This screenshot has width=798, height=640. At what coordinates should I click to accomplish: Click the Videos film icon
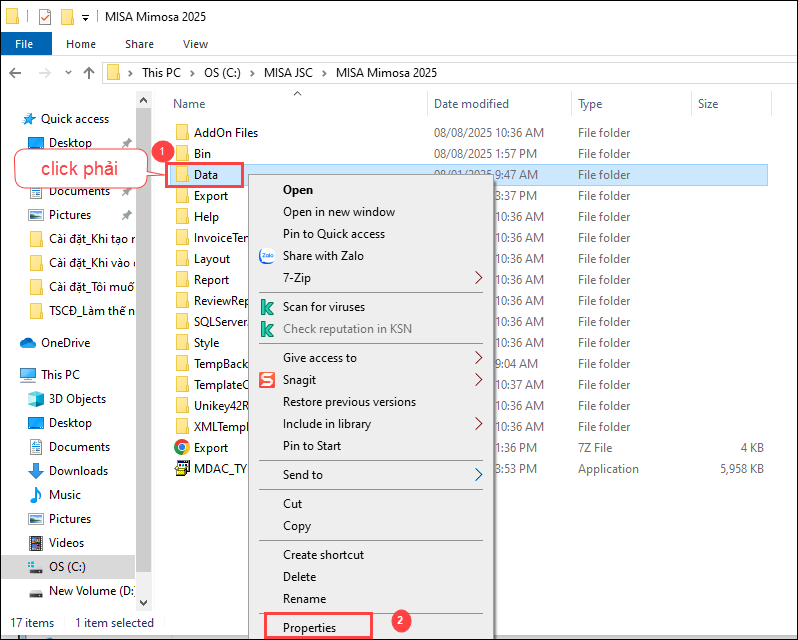click(x=36, y=543)
